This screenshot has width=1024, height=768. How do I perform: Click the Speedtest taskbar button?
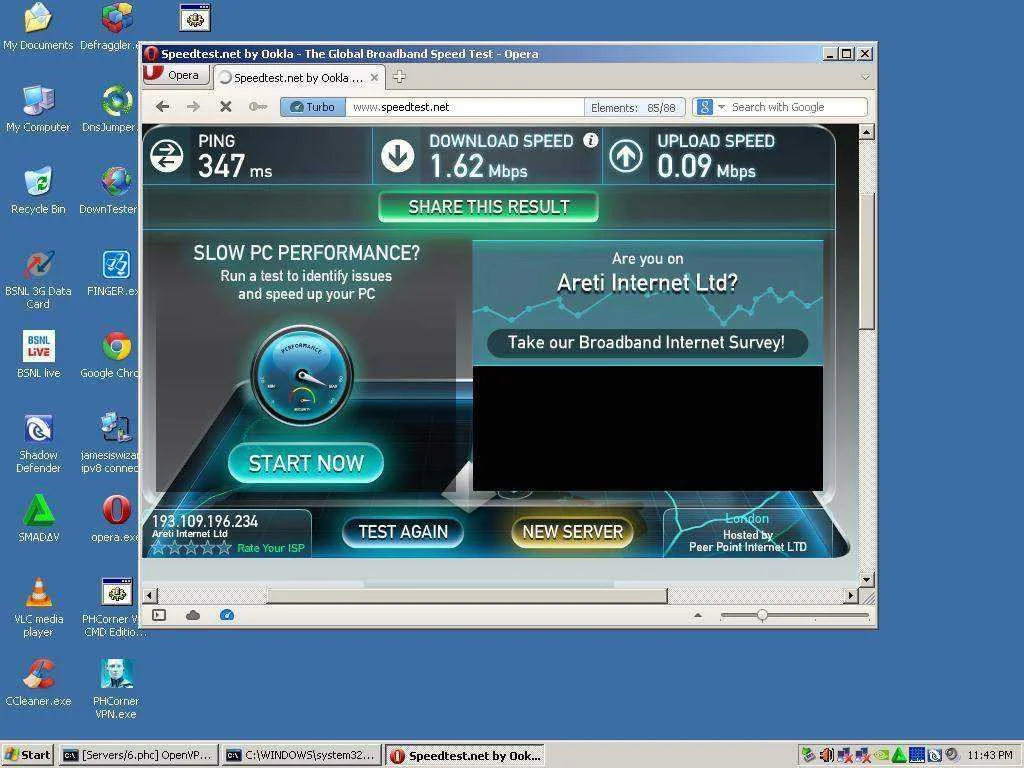466,756
